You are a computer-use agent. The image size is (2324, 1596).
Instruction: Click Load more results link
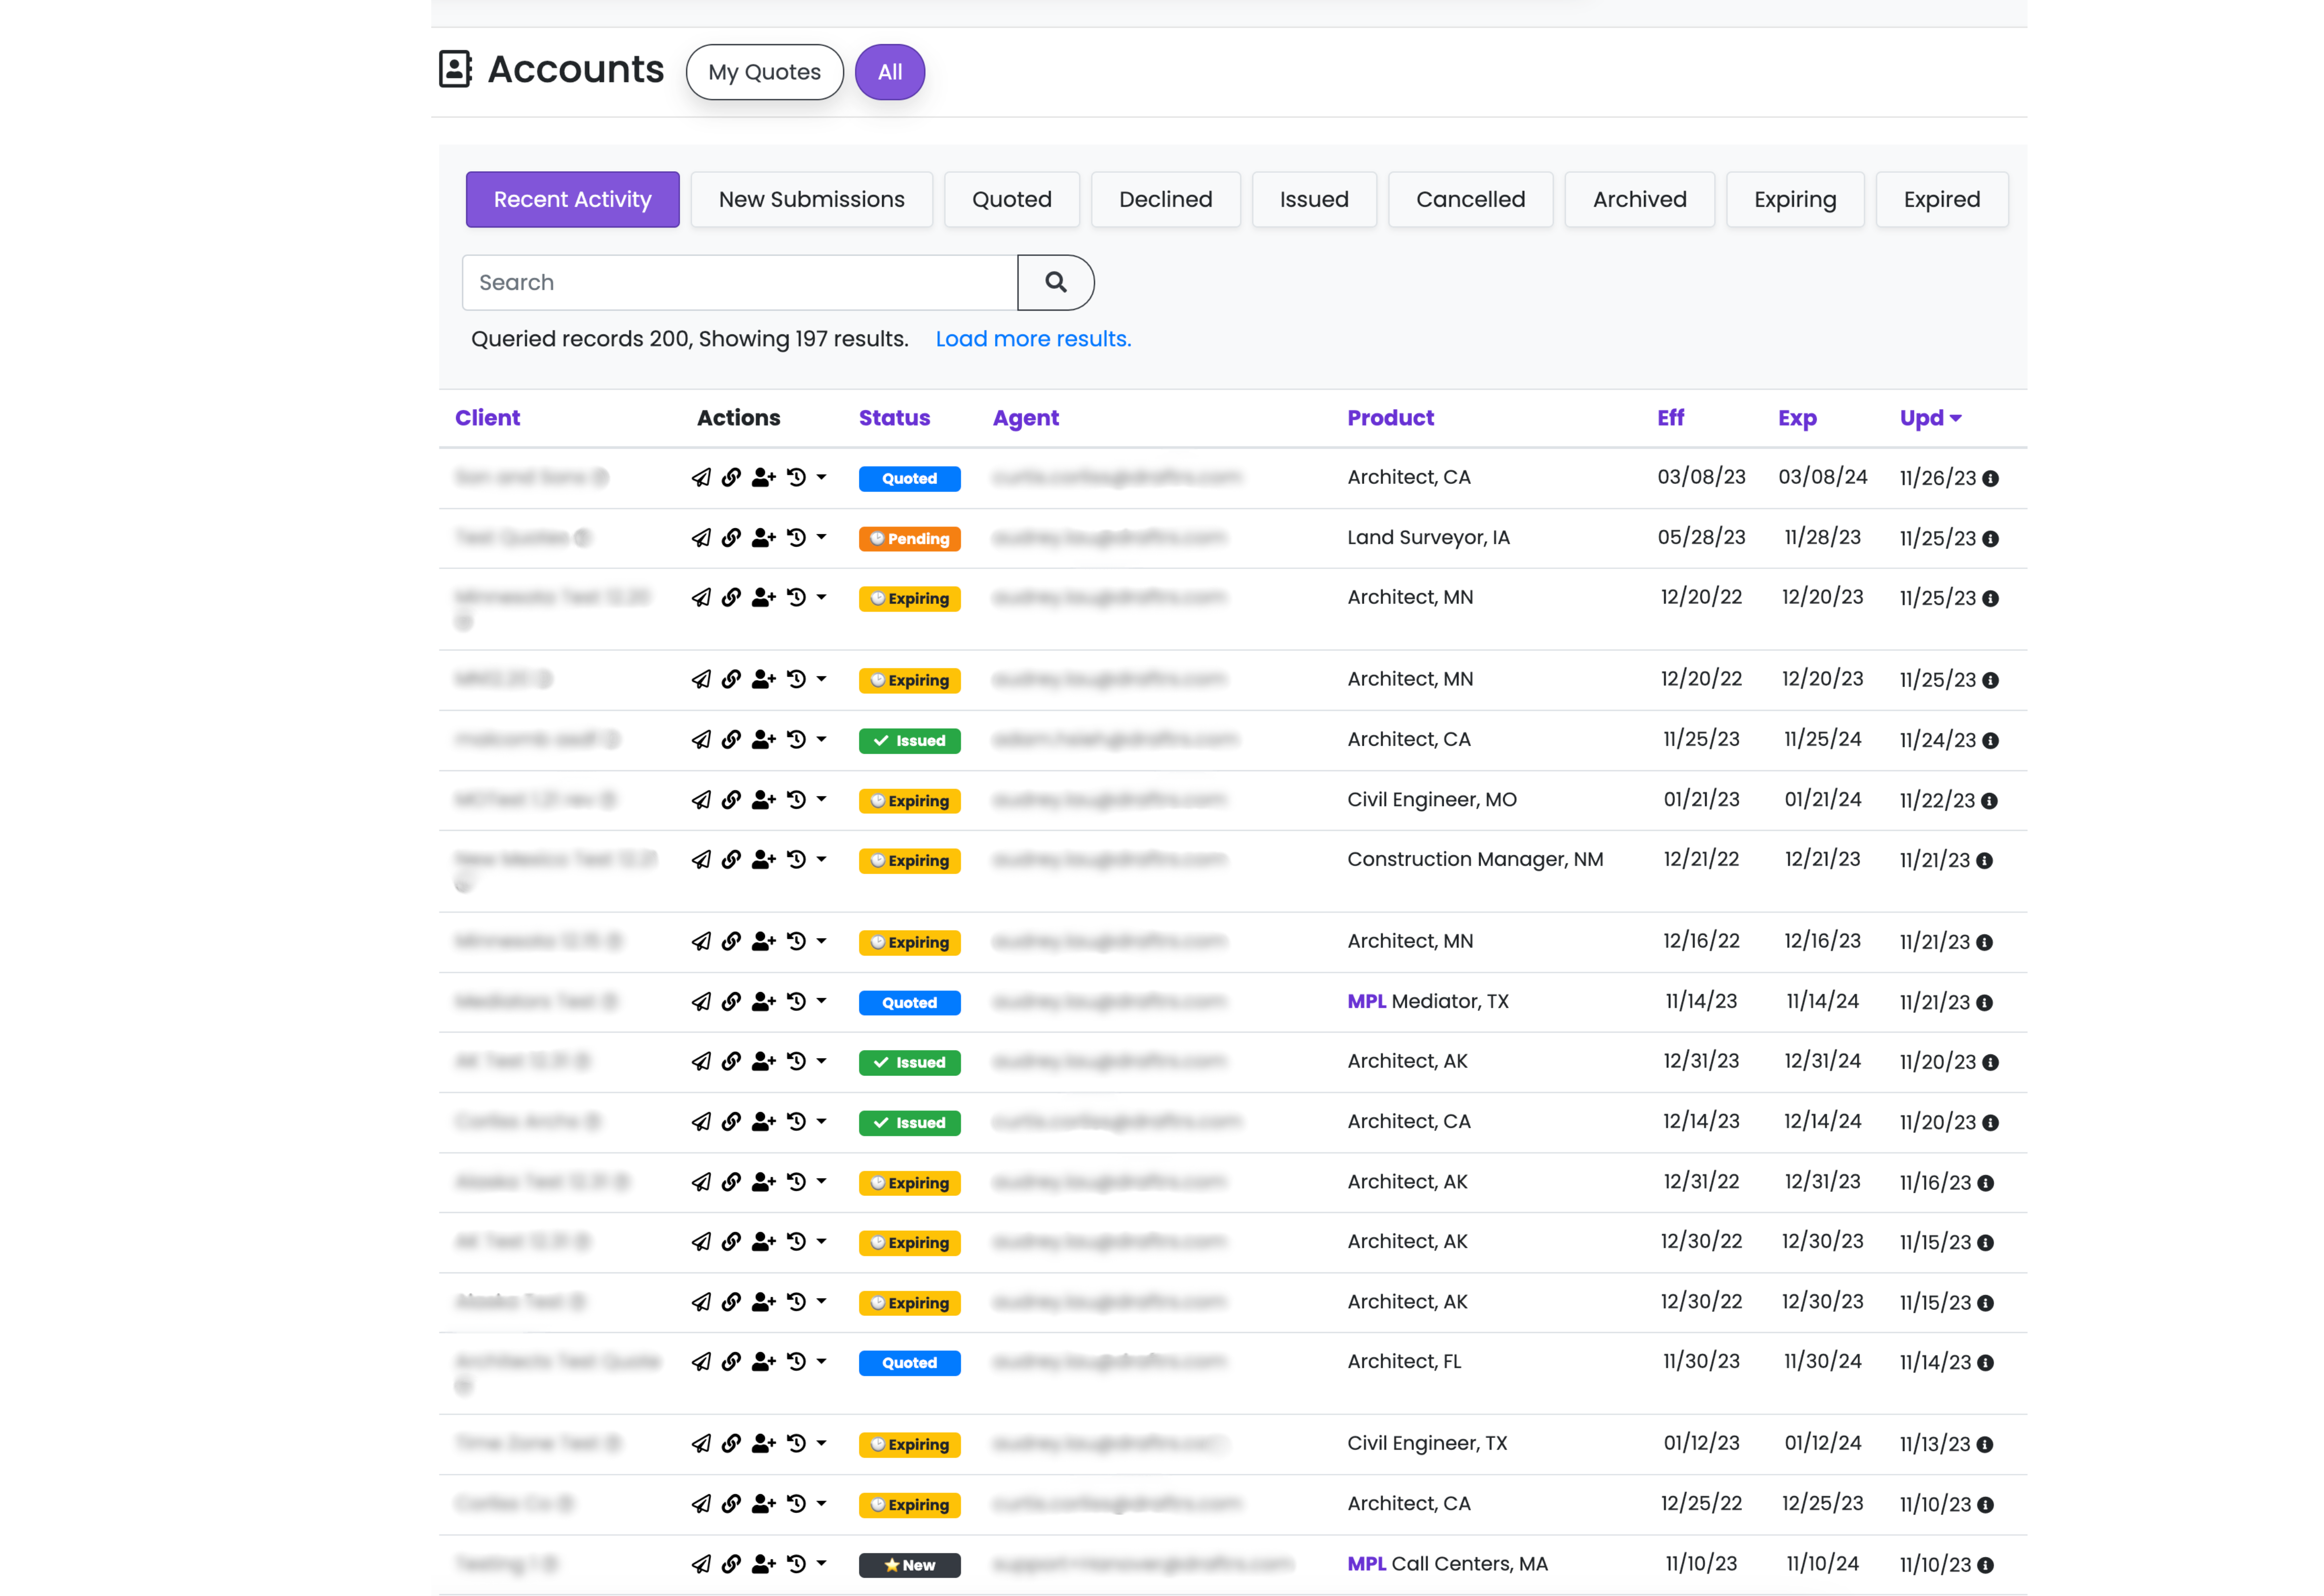click(1033, 339)
